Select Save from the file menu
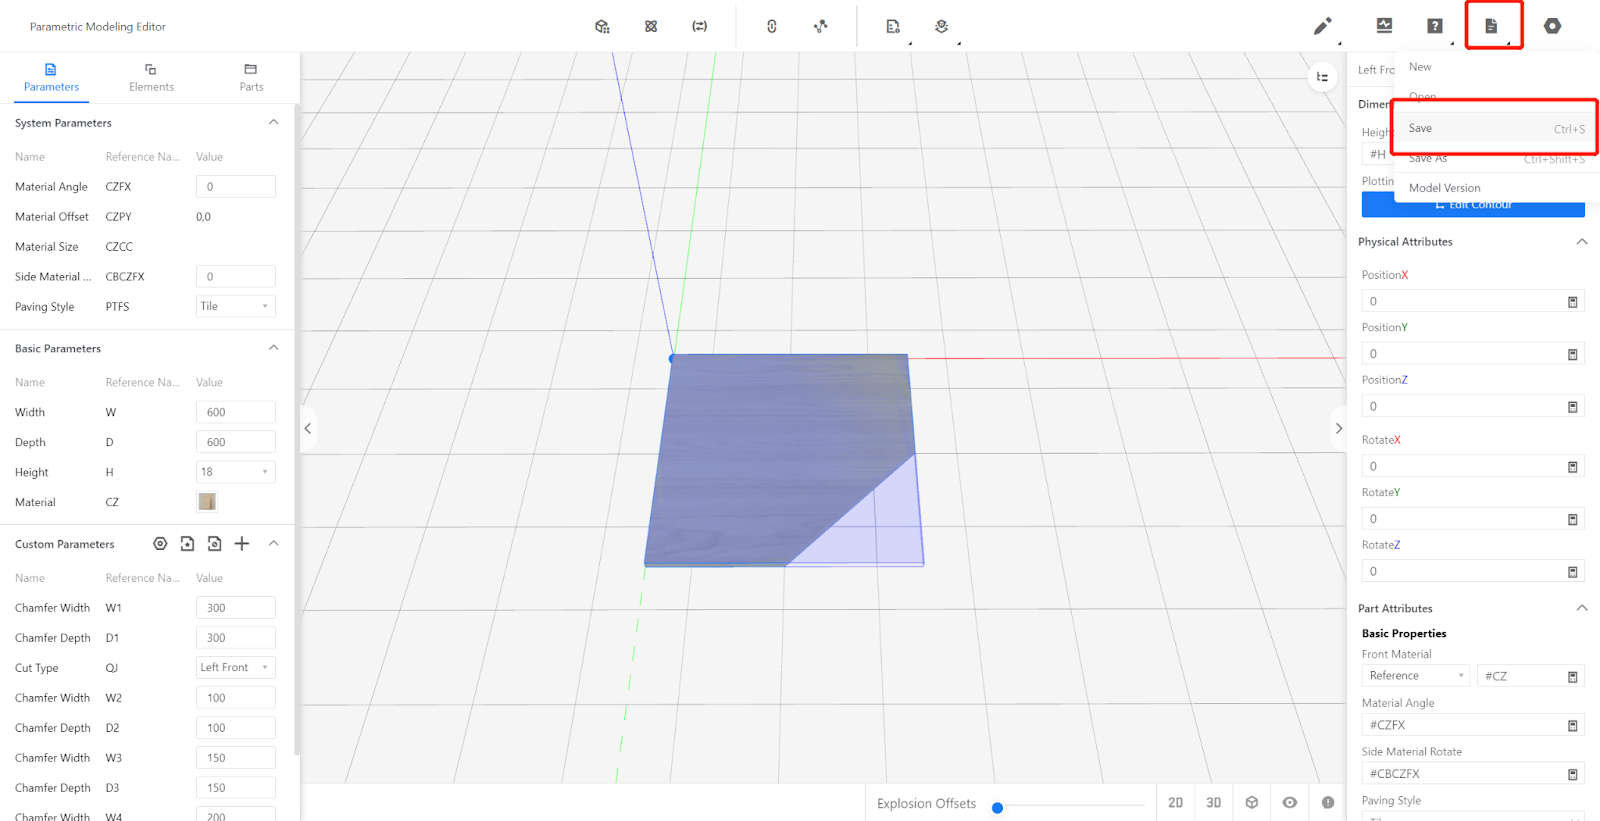The image size is (1600, 821). click(x=1421, y=129)
